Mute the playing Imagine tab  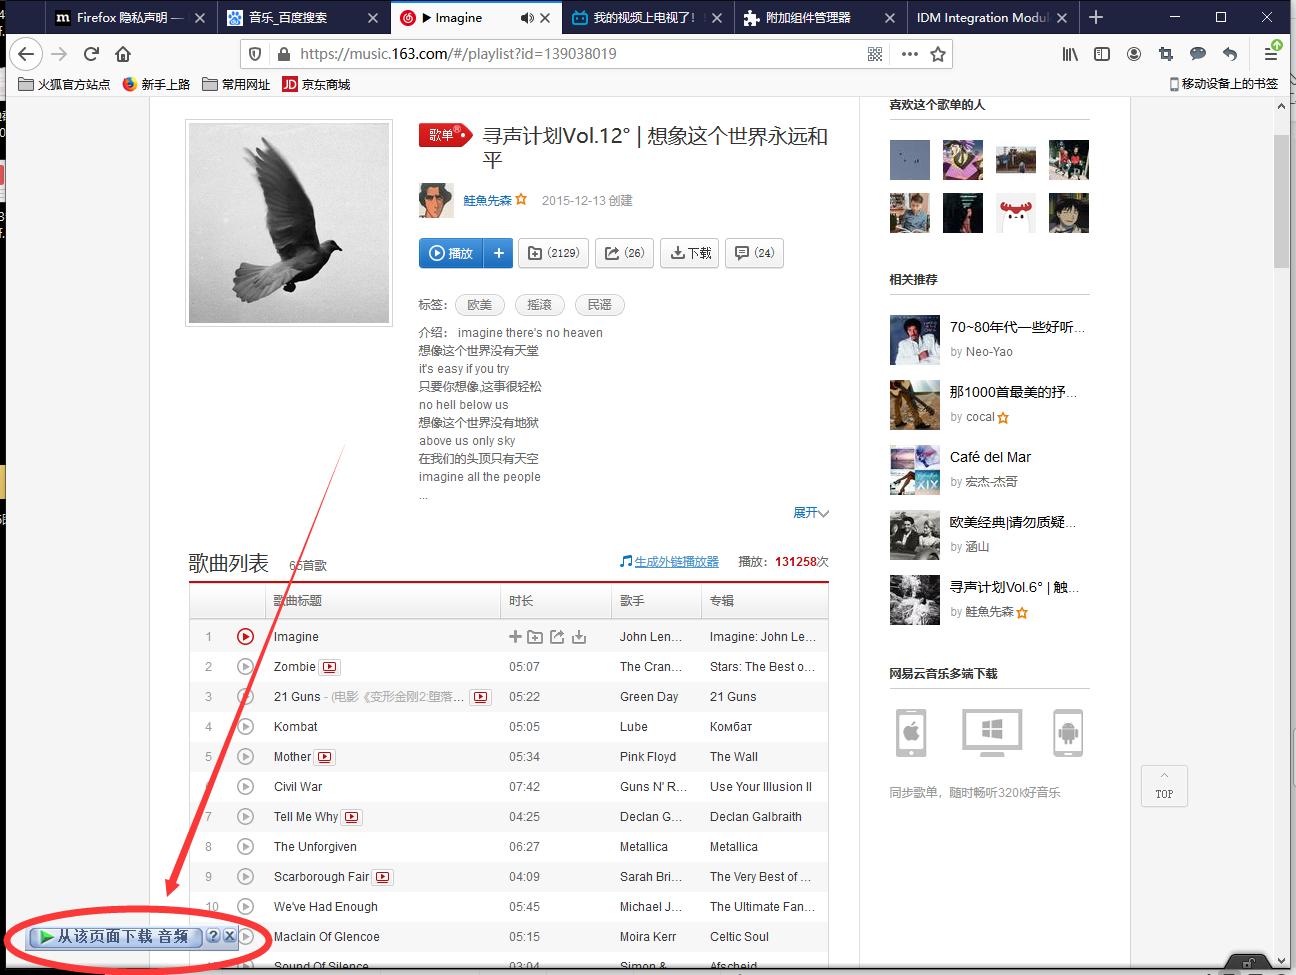(529, 17)
